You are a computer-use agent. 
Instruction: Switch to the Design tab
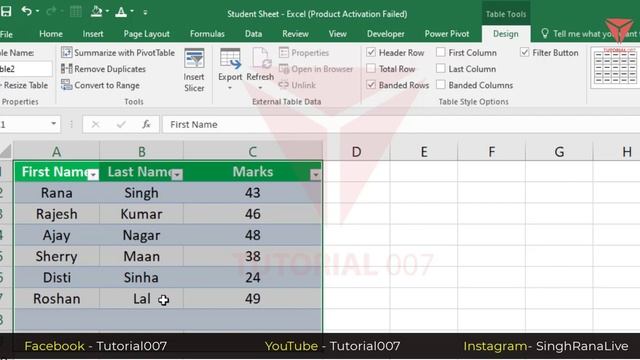[x=506, y=34]
